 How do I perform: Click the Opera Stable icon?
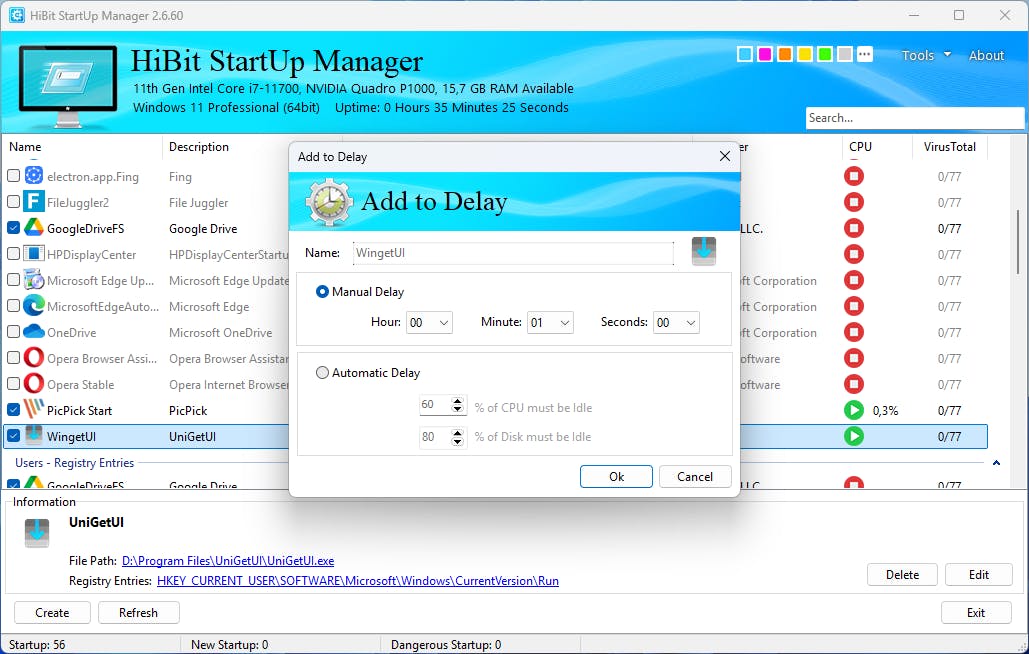coord(33,384)
